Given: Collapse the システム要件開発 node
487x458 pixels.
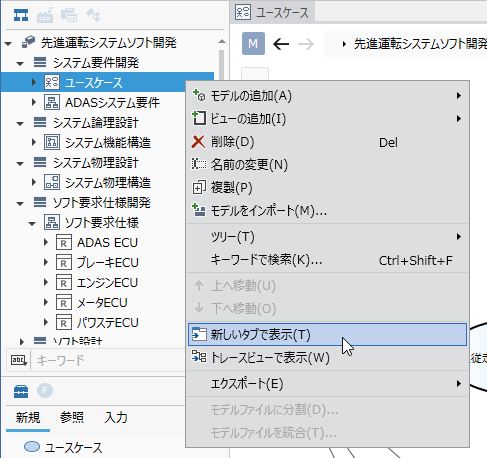Looking at the screenshot, I should [20, 63].
